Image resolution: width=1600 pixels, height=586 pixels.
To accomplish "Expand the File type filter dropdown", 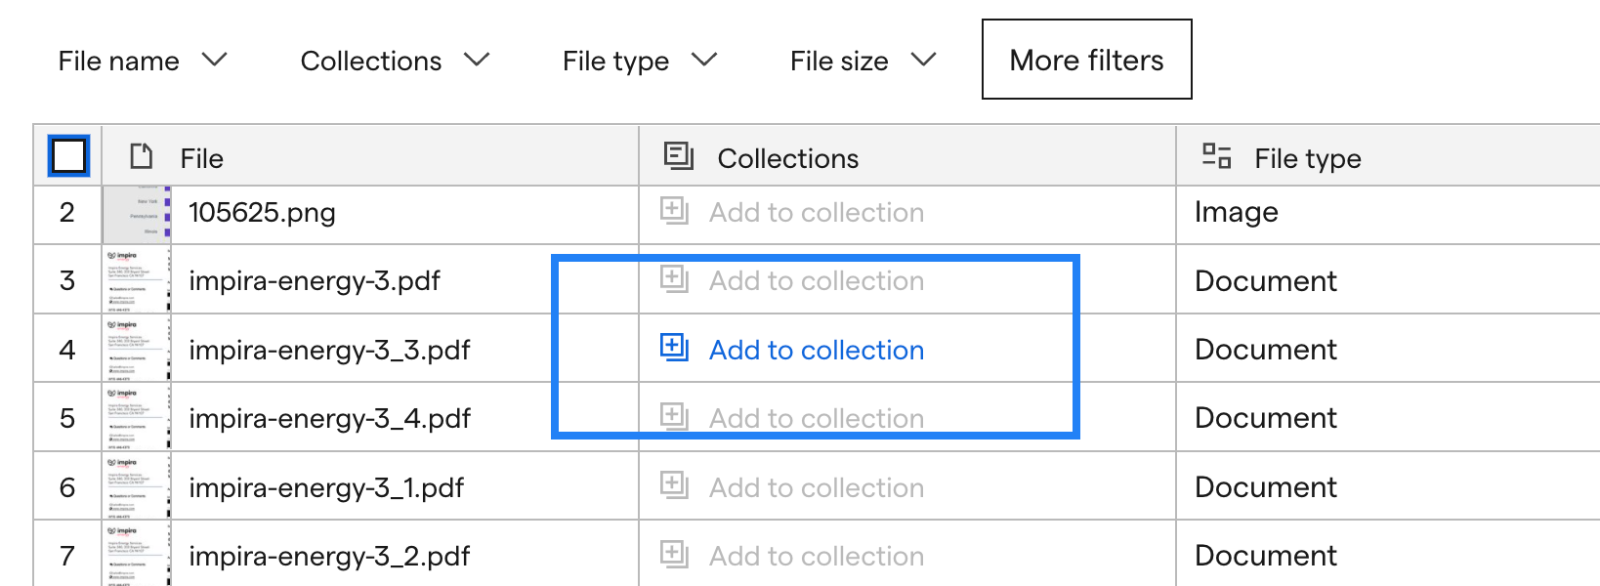I will [640, 61].
